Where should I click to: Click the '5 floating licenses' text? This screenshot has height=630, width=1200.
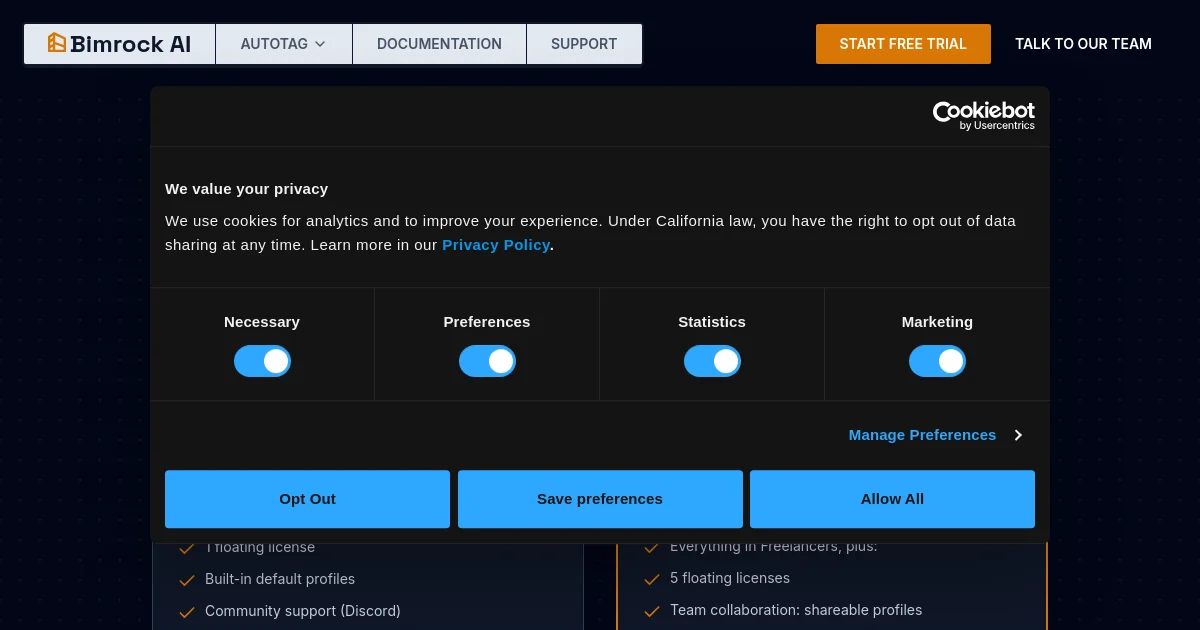point(730,578)
